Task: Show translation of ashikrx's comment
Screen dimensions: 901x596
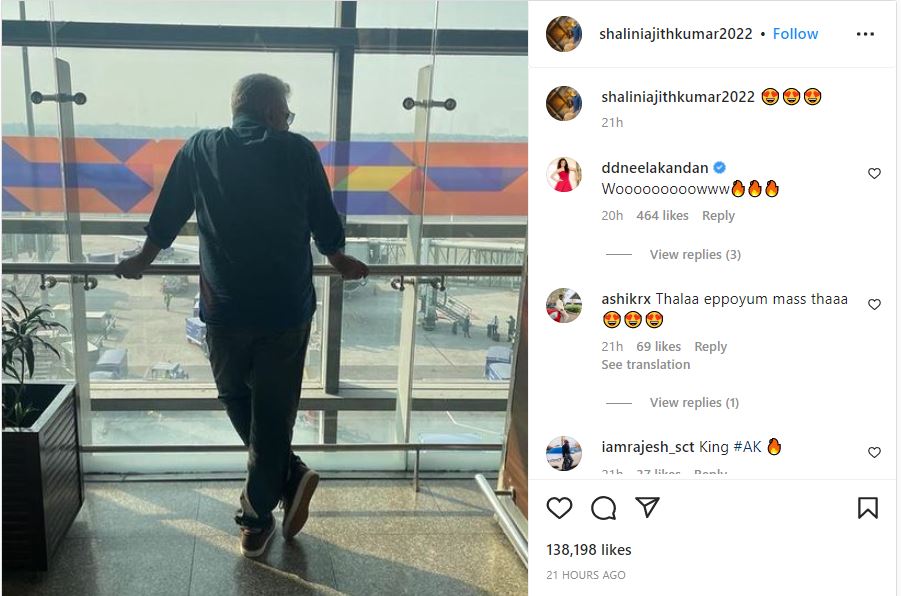Action: [646, 364]
